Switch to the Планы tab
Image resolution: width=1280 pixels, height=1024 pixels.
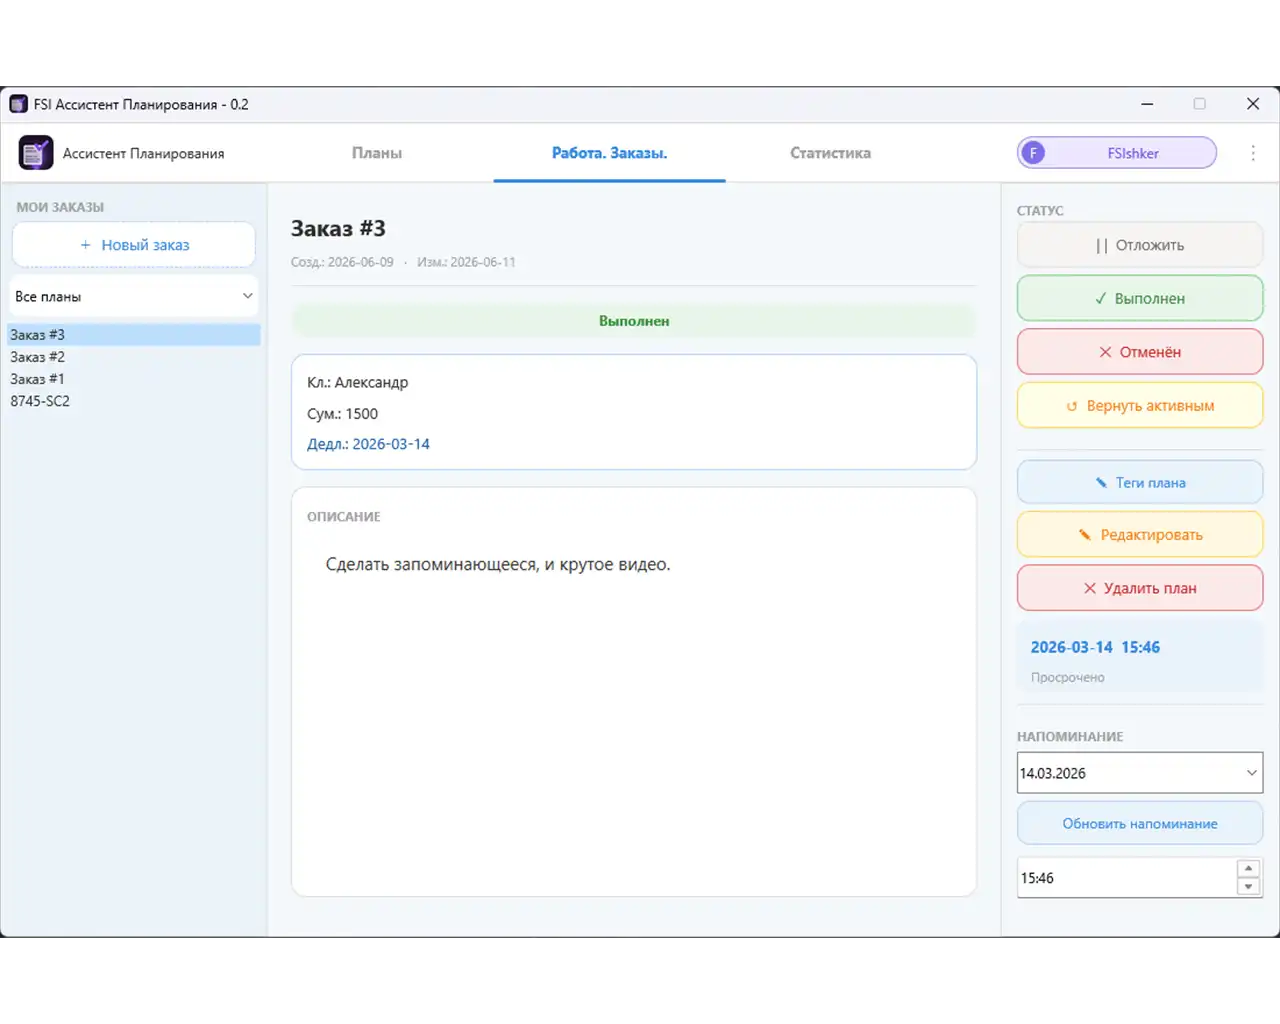point(377,153)
